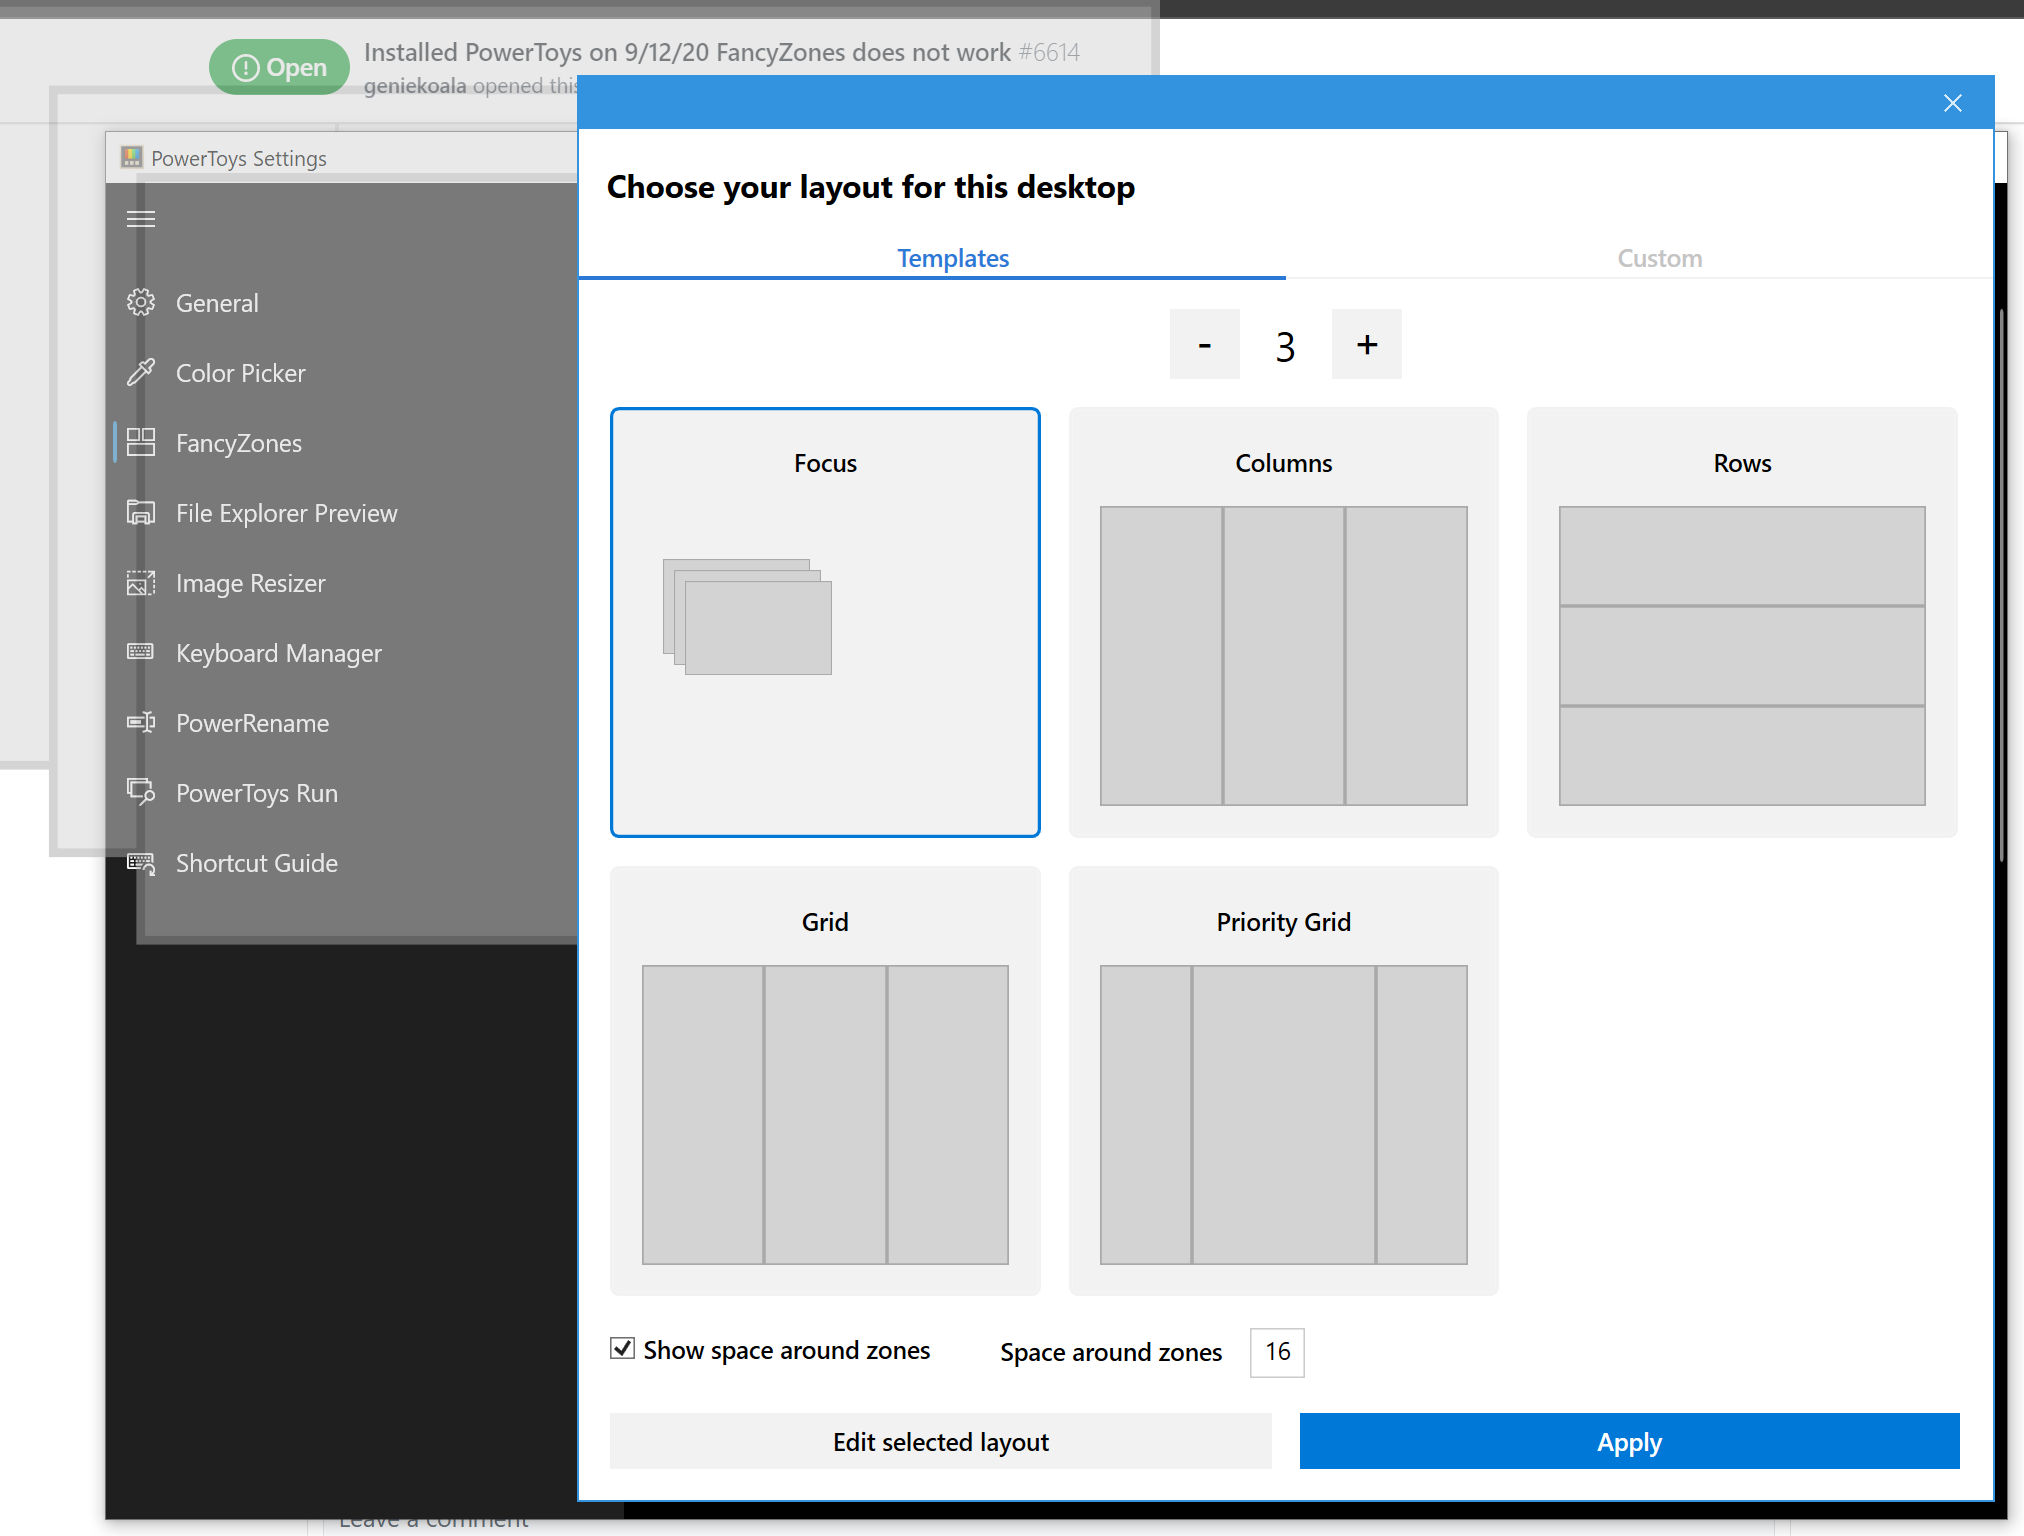The image size is (2024, 1536).
Task: Click the PowerToys Run icon
Action: tap(141, 792)
